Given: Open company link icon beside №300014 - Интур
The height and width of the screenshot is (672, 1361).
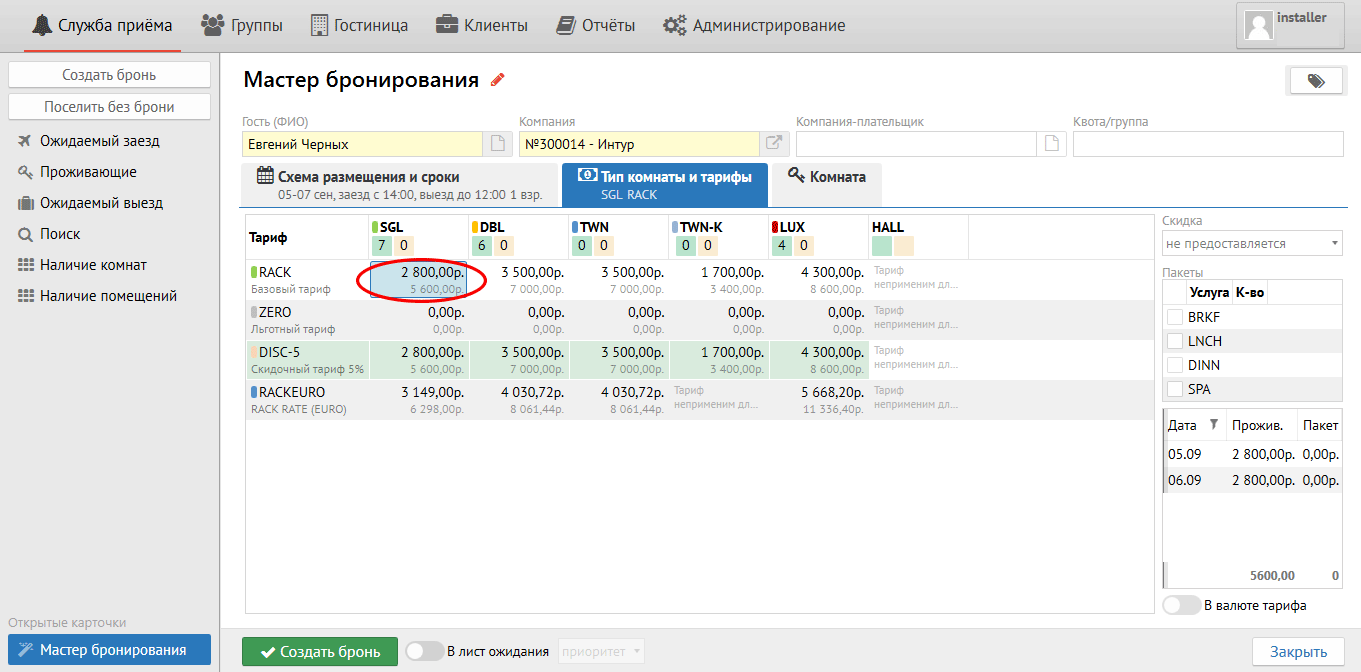Looking at the screenshot, I should pyautogui.click(x=774, y=144).
